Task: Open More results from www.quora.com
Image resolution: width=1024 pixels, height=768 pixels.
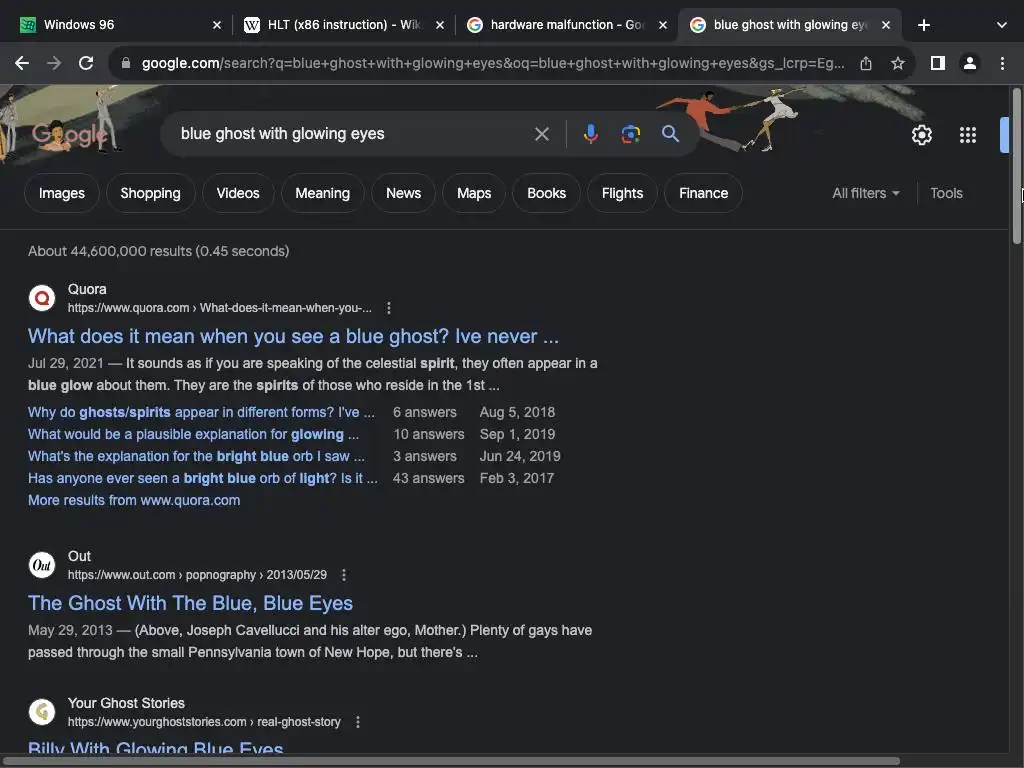Action: tap(134, 500)
